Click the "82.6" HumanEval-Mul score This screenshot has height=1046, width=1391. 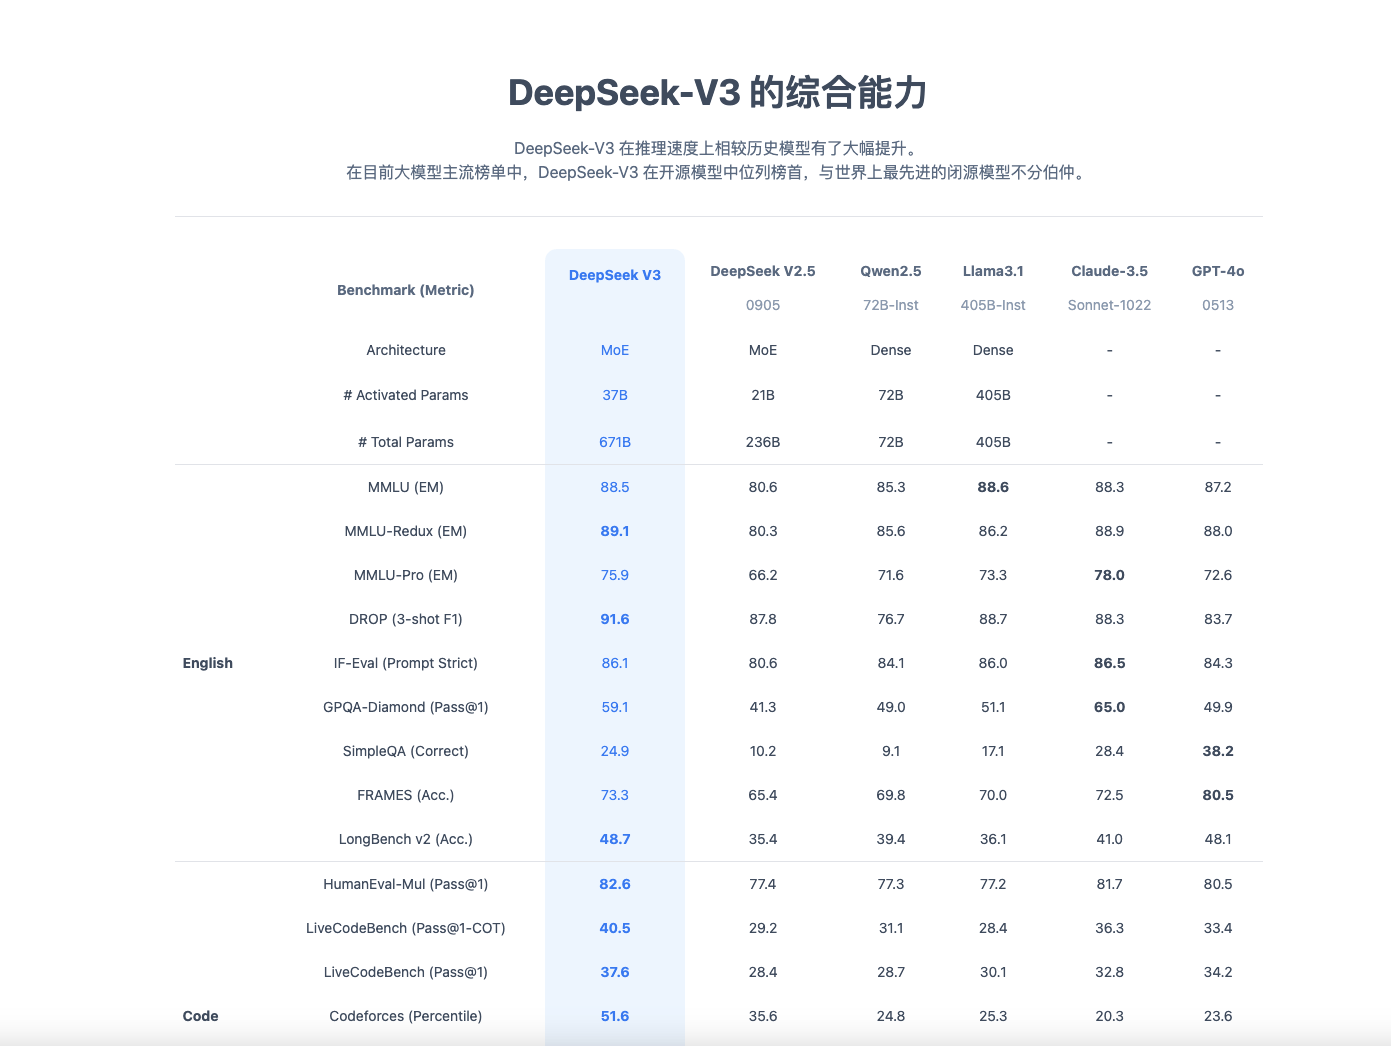(x=615, y=884)
